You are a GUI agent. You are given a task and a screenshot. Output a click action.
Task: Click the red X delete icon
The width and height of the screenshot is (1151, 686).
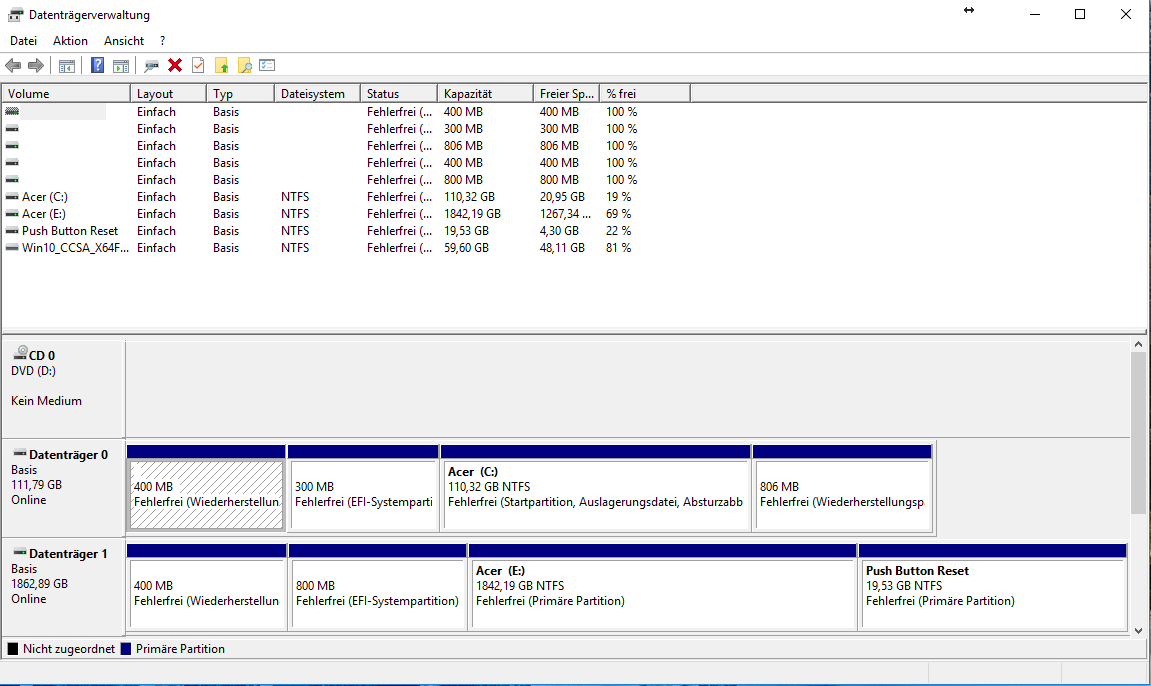point(175,65)
